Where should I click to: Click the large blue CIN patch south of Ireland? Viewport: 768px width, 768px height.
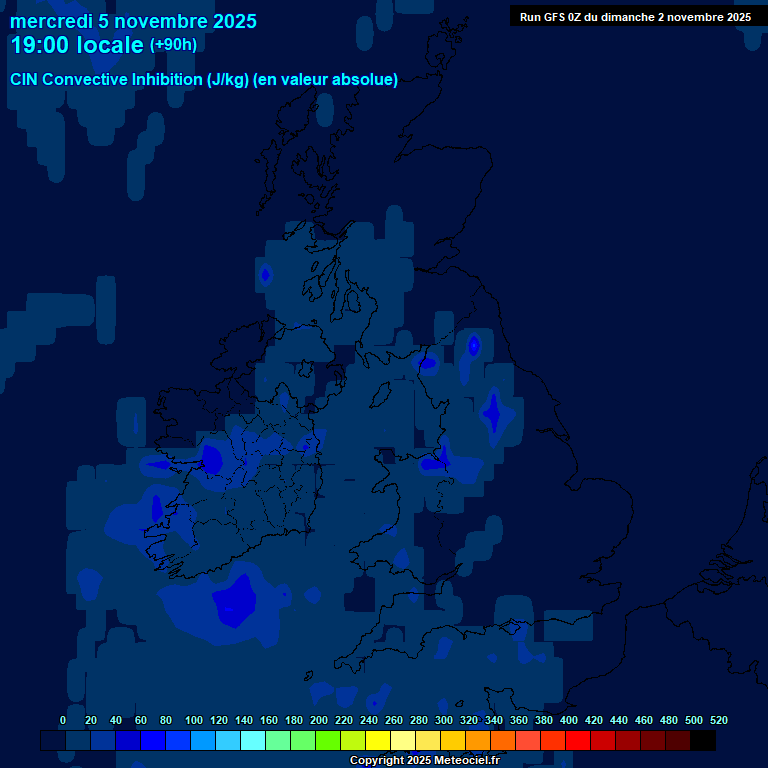click(x=233, y=602)
